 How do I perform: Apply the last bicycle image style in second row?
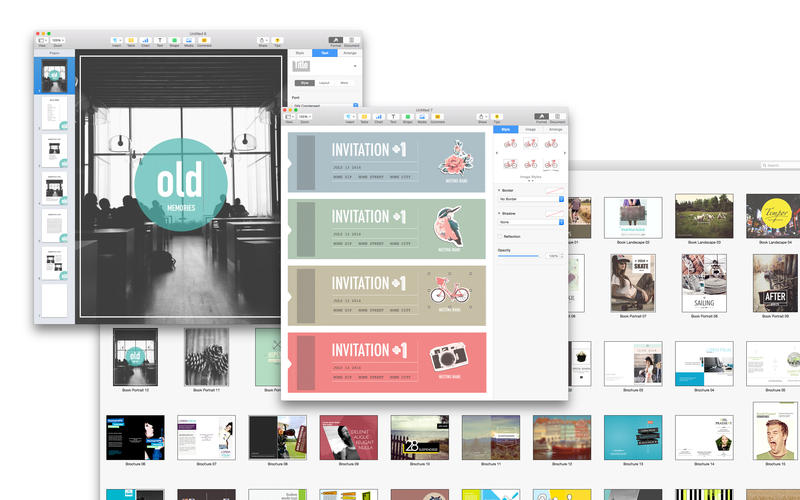pos(551,164)
